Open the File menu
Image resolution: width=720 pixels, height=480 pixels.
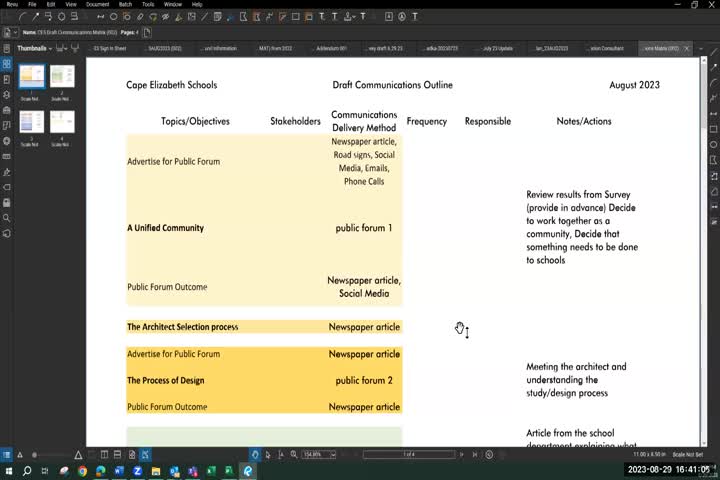(32, 4)
